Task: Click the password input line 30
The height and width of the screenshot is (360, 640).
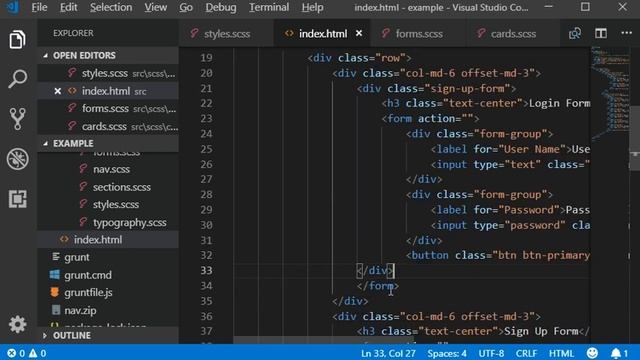Action: [510, 225]
